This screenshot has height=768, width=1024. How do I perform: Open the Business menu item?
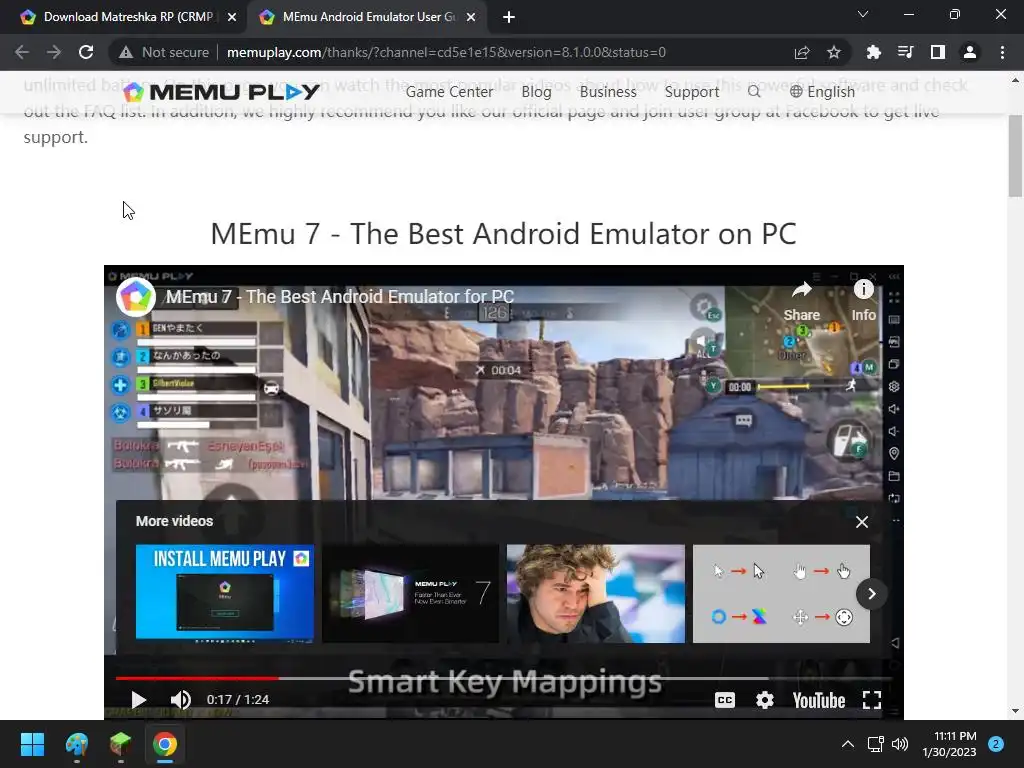click(608, 92)
